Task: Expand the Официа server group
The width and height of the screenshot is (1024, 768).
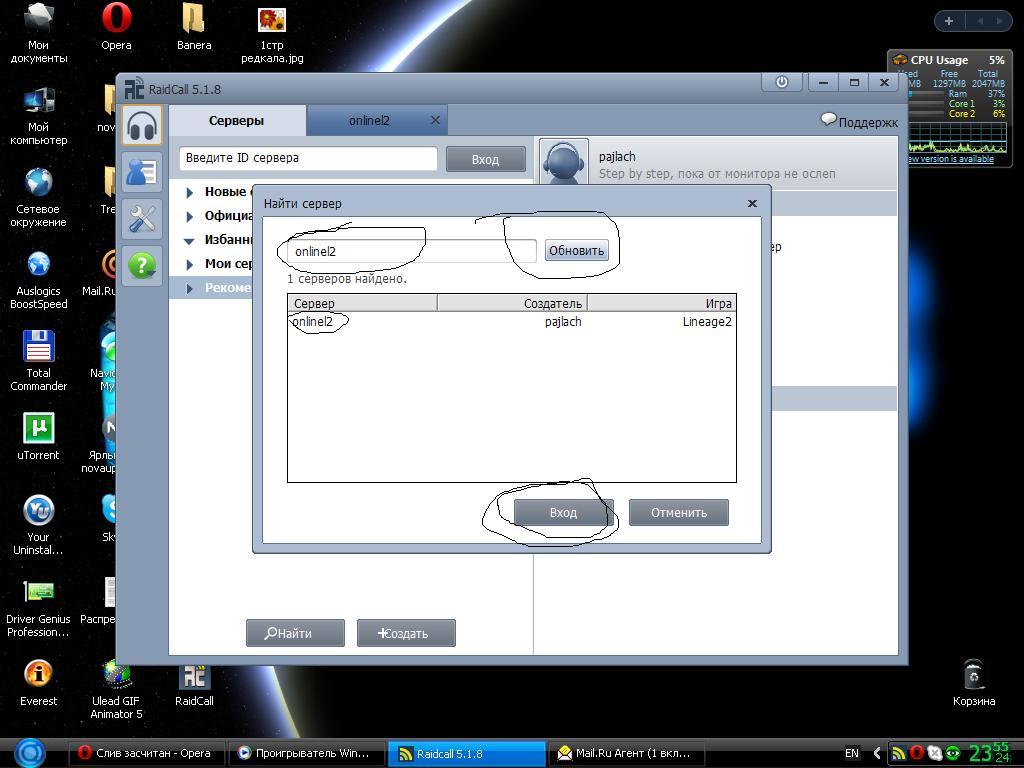Action: (x=189, y=216)
